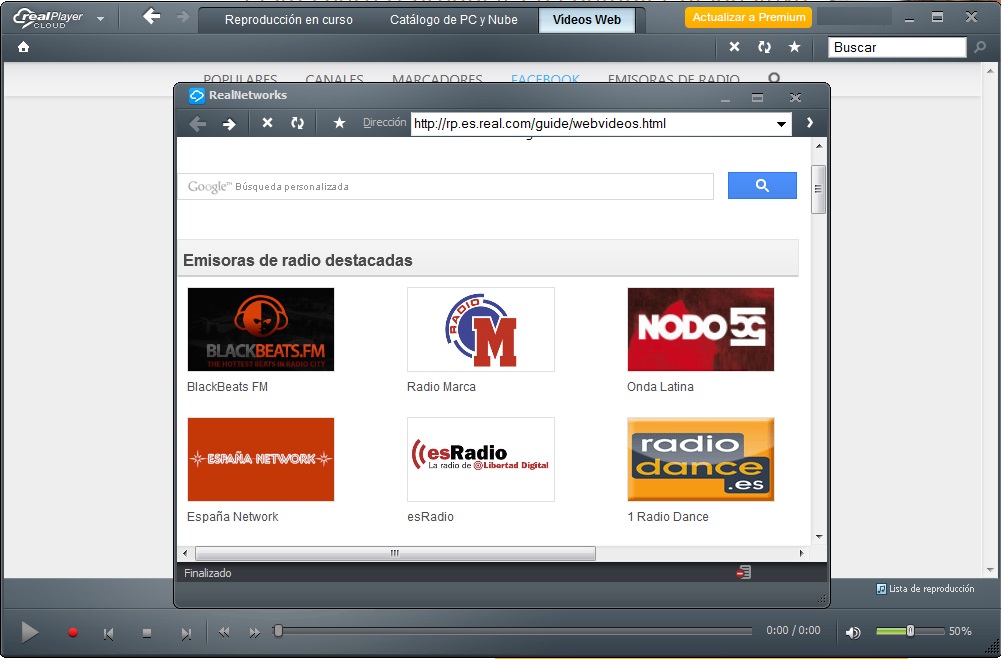Click the popup's horizontal scrollbar thumb

pos(395,554)
